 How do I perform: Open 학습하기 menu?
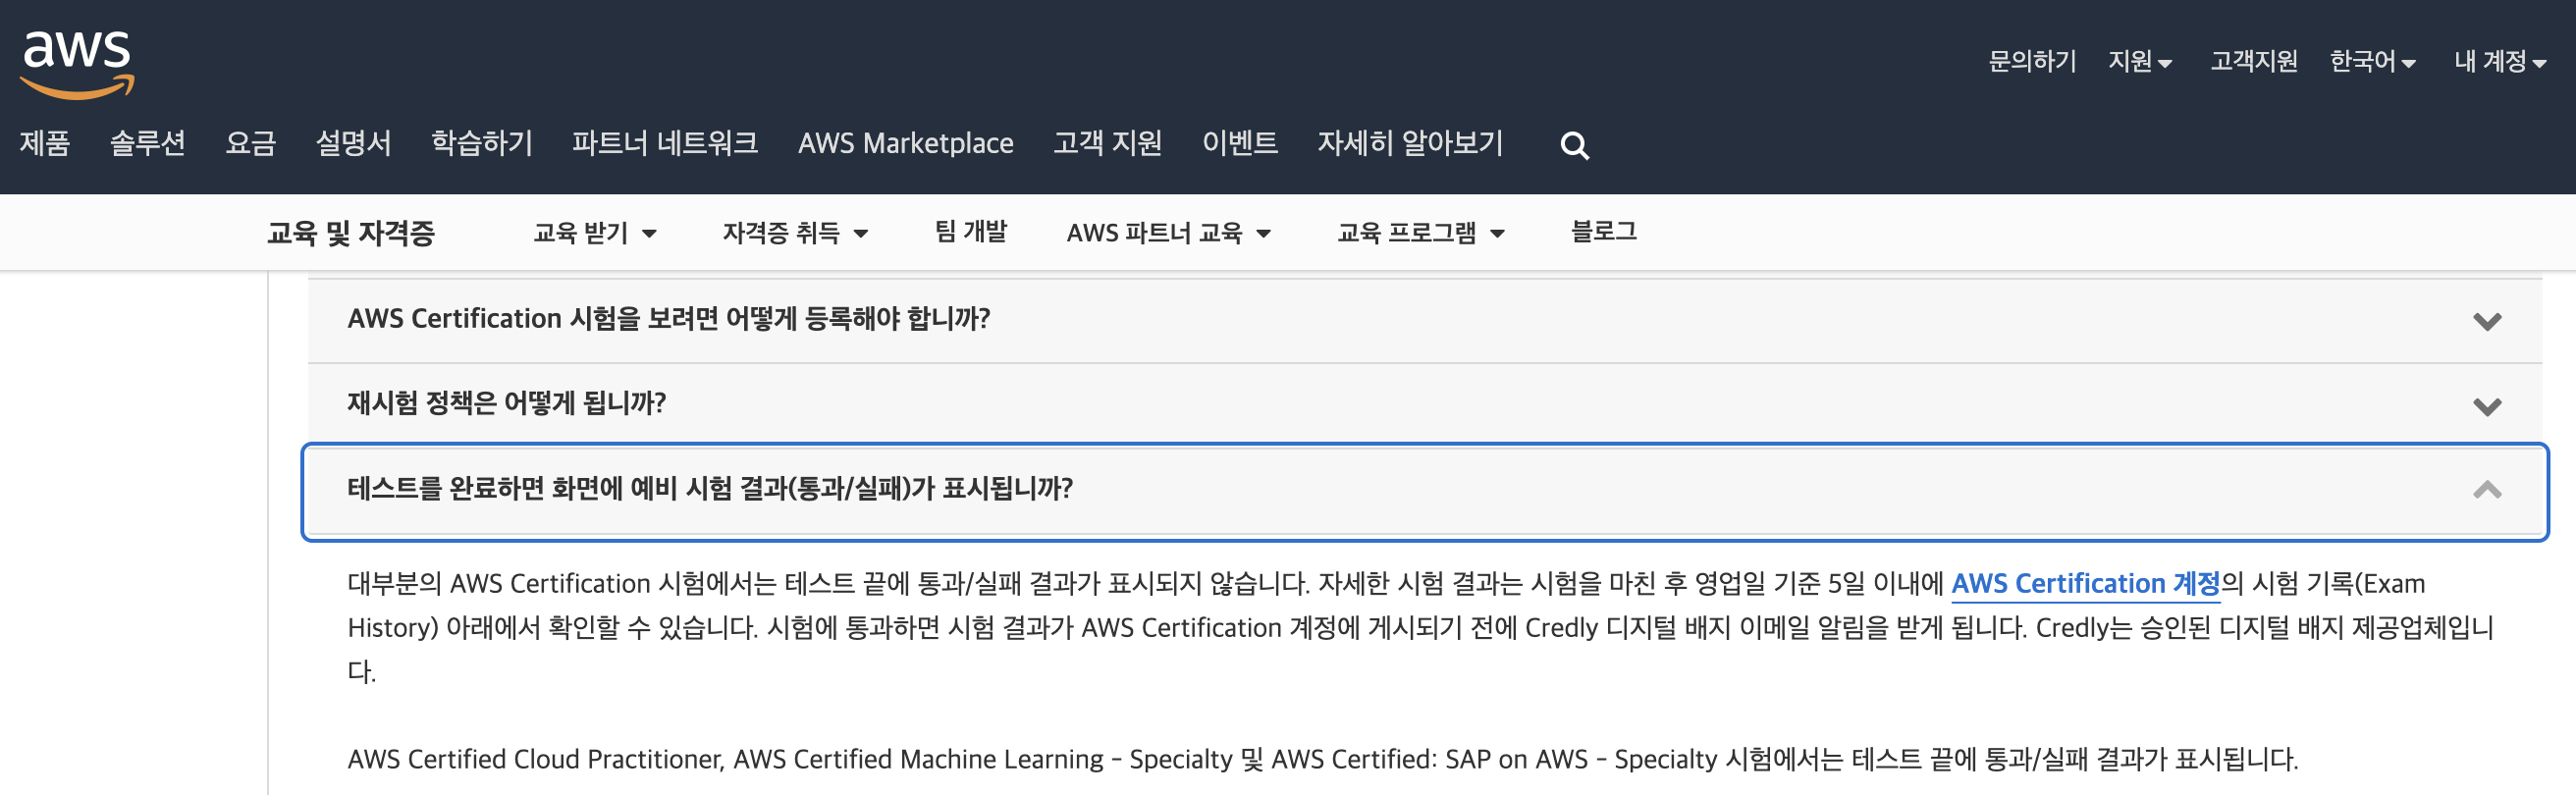tap(482, 143)
